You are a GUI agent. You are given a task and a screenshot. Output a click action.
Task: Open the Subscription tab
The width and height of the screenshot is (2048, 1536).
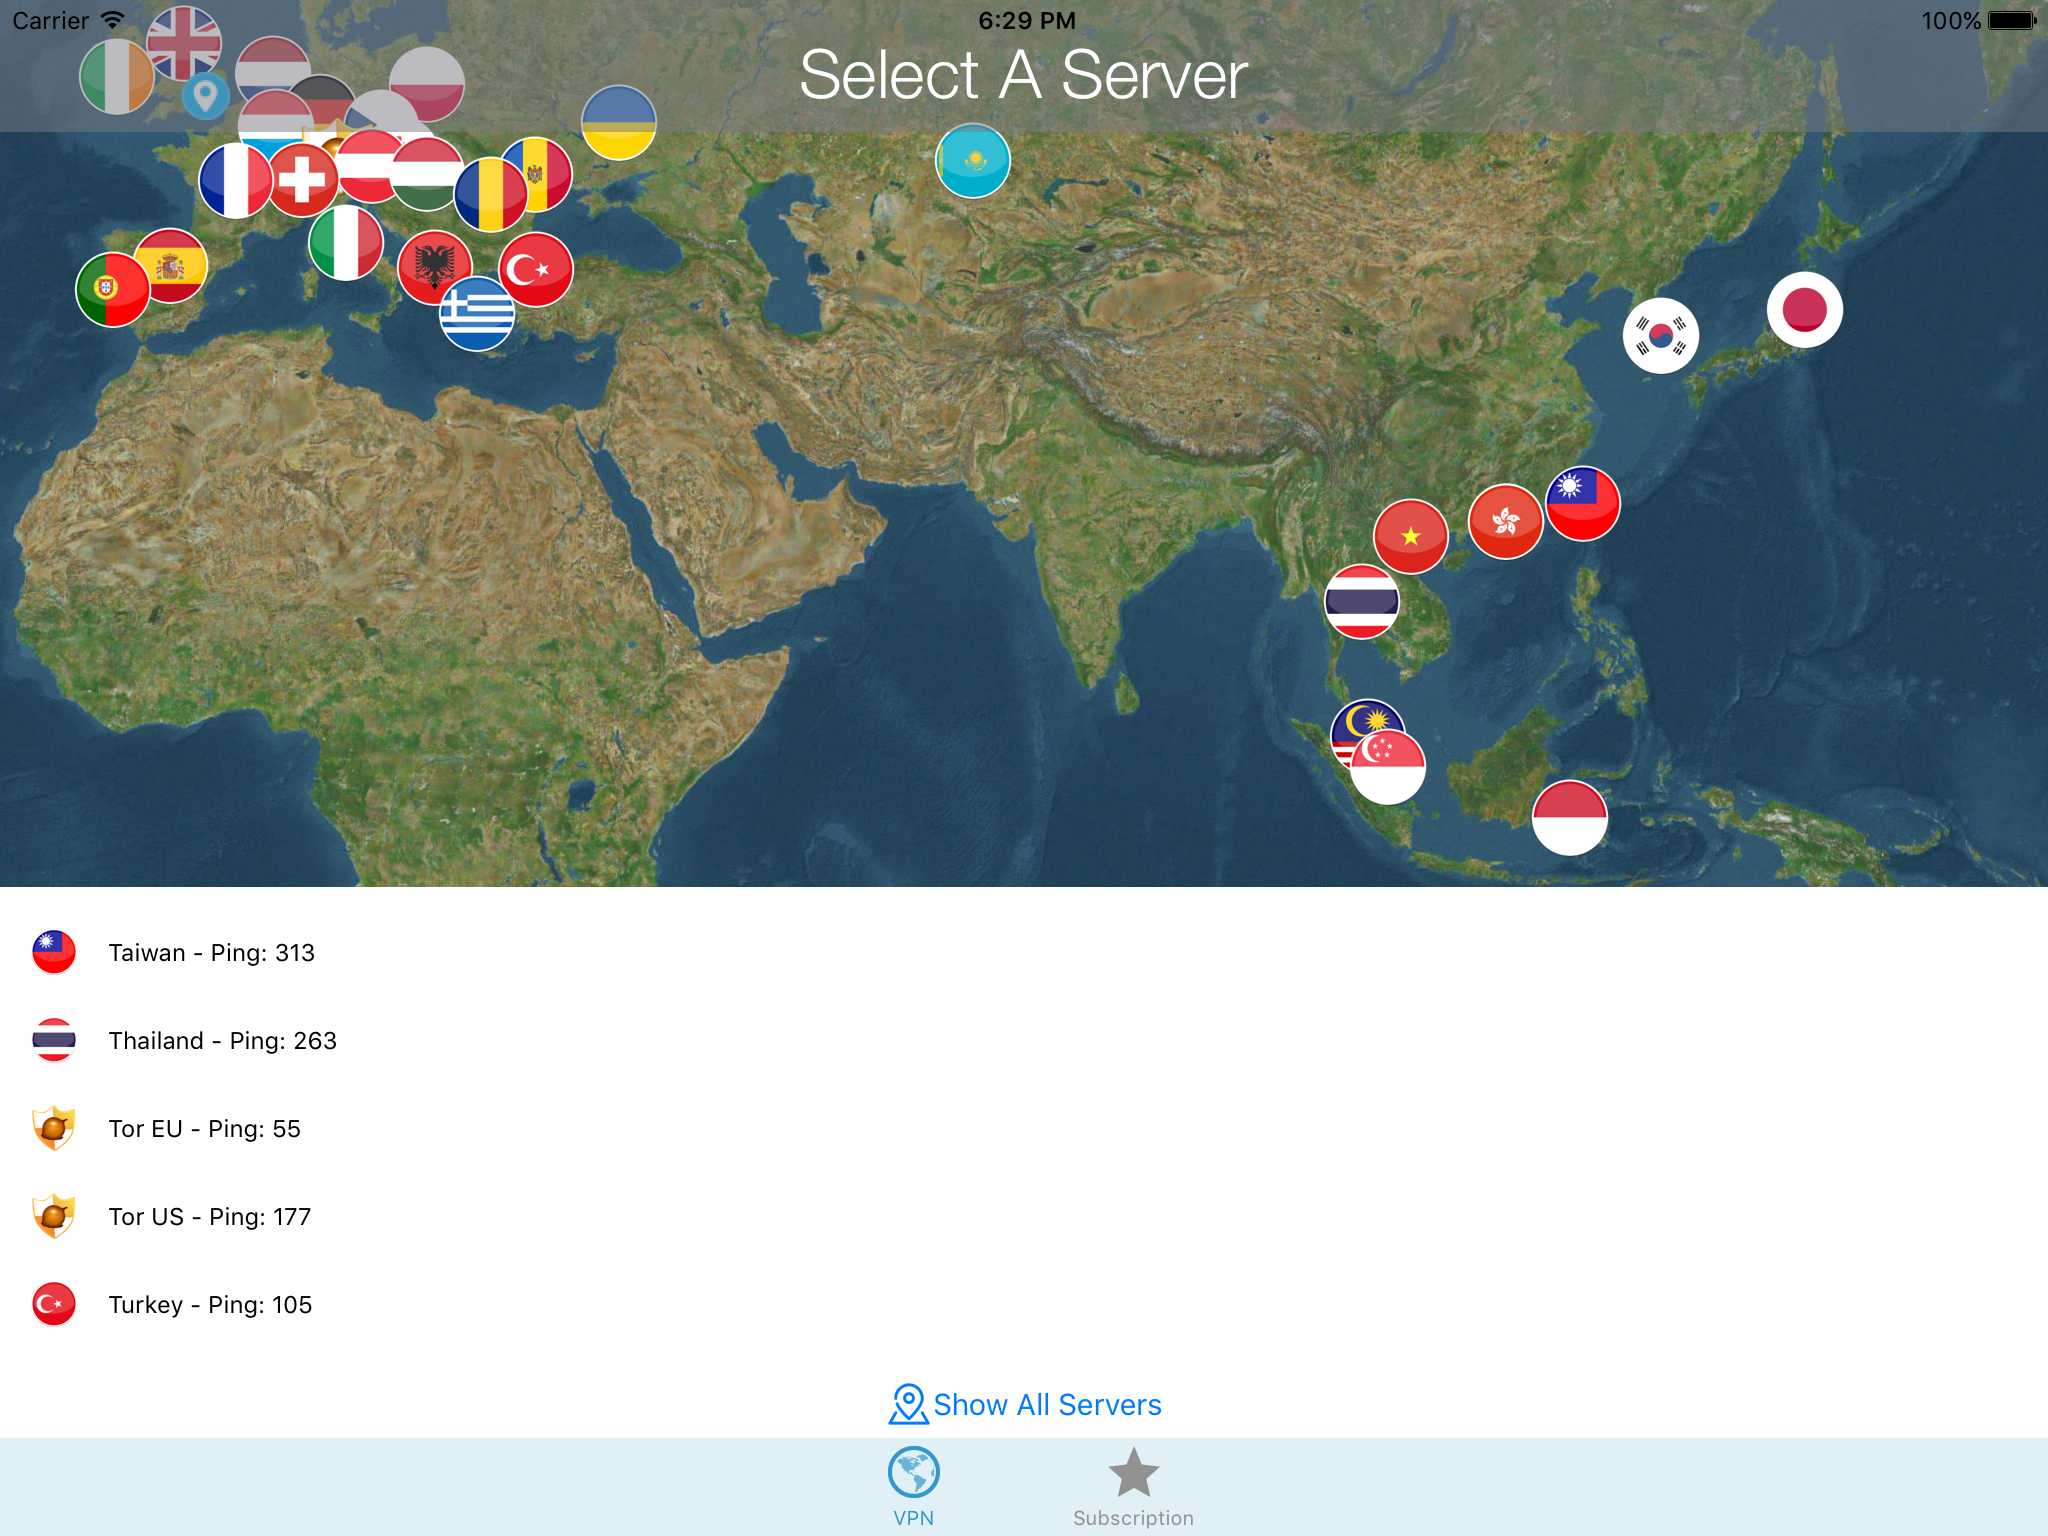pos(1133,1487)
